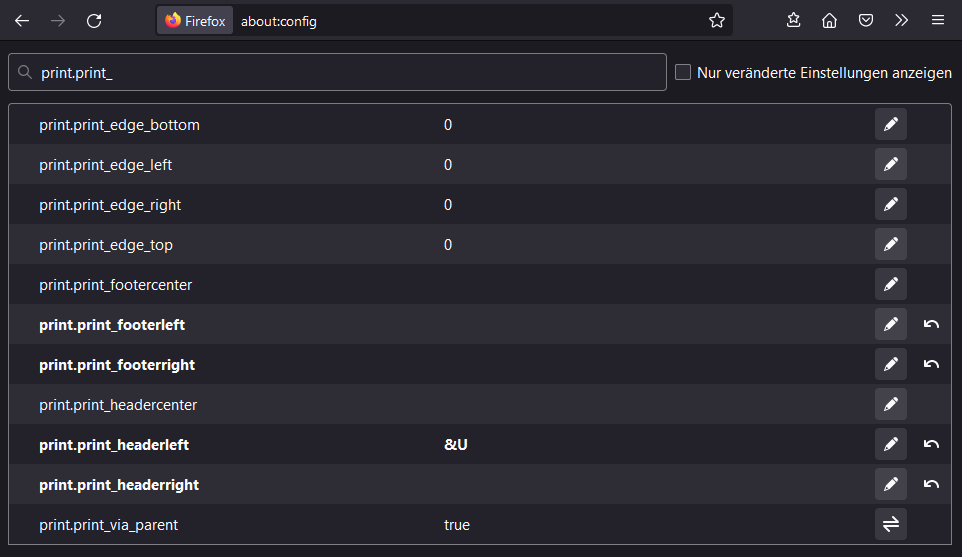Image resolution: width=962 pixels, height=557 pixels.
Task: Reload the current page
Action: tap(94, 20)
